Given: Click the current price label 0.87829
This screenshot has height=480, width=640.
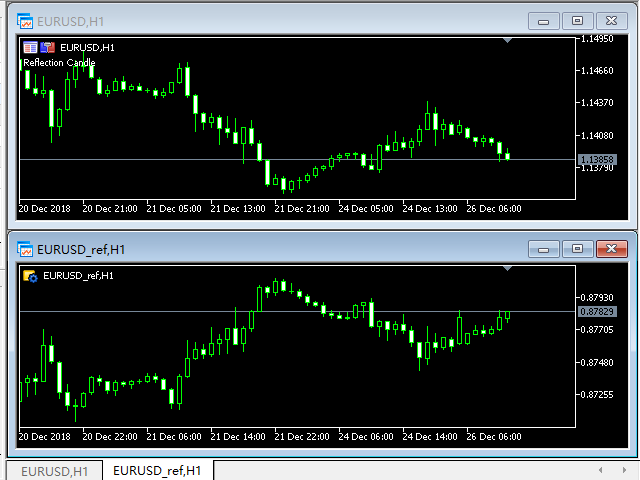Looking at the screenshot, I should click(x=597, y=312).
